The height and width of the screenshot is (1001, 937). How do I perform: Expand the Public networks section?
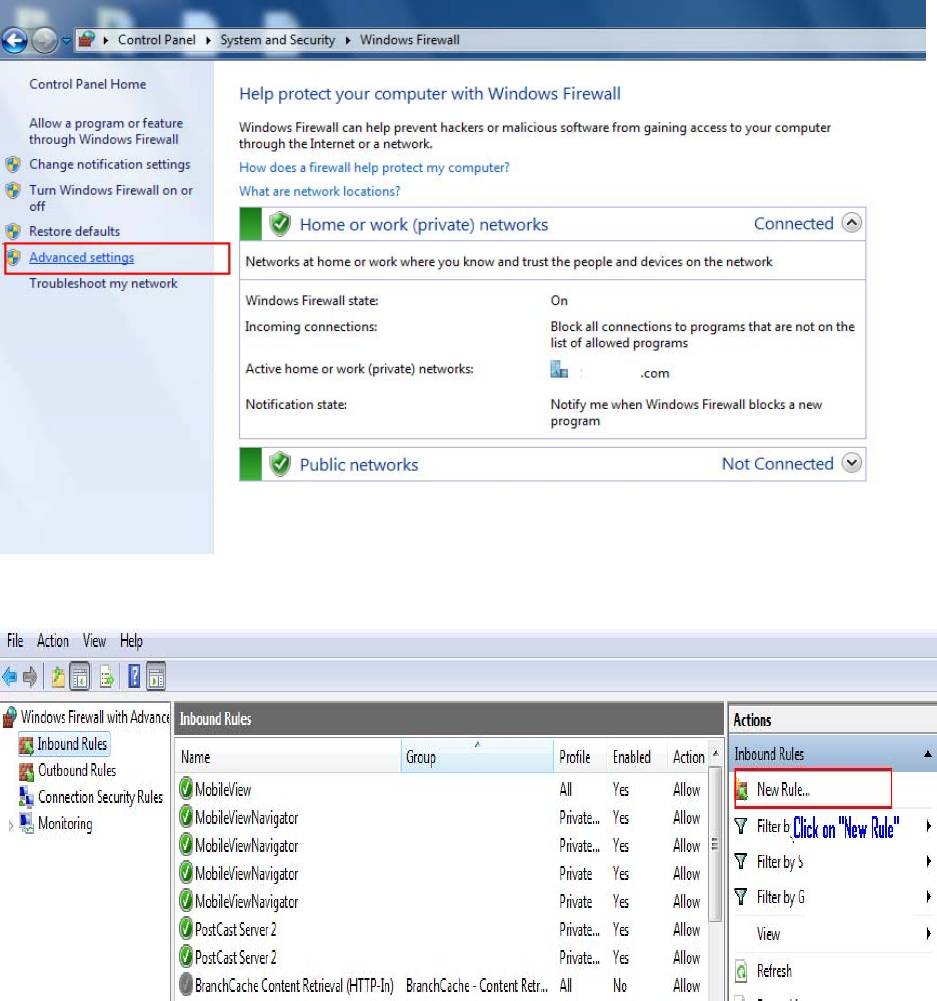click(851, 463)
